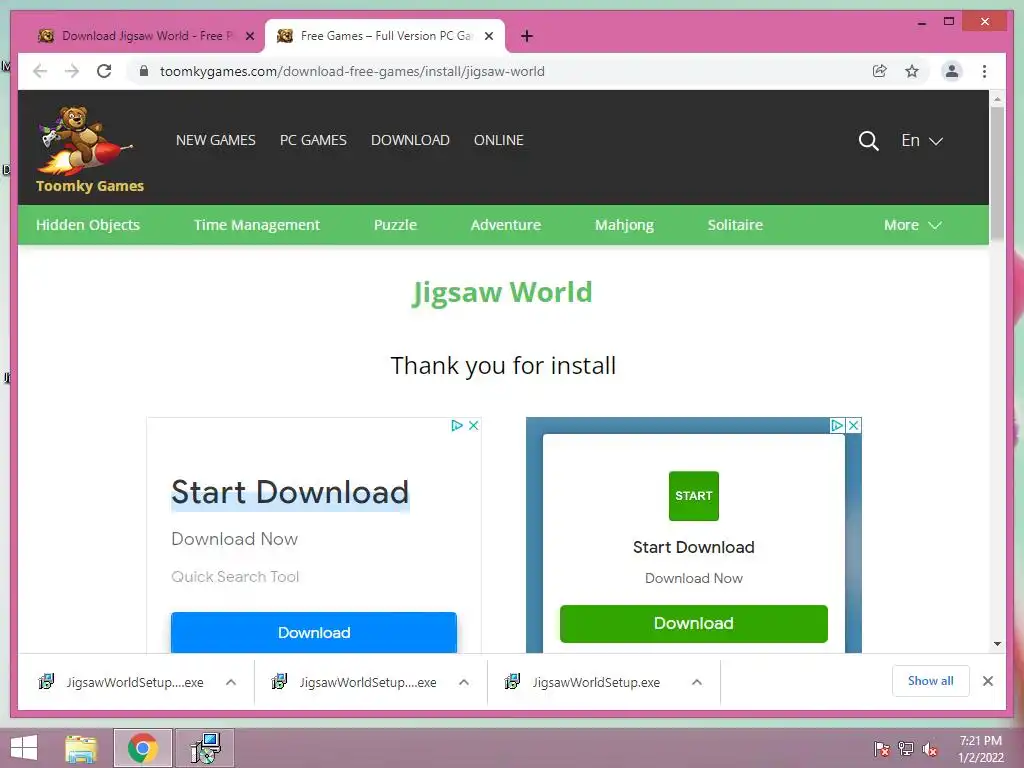The image size is (1024, 768).
Task: Click the Toomky Games bear logo
Action: pyautogui.click(x=89, y=149)
